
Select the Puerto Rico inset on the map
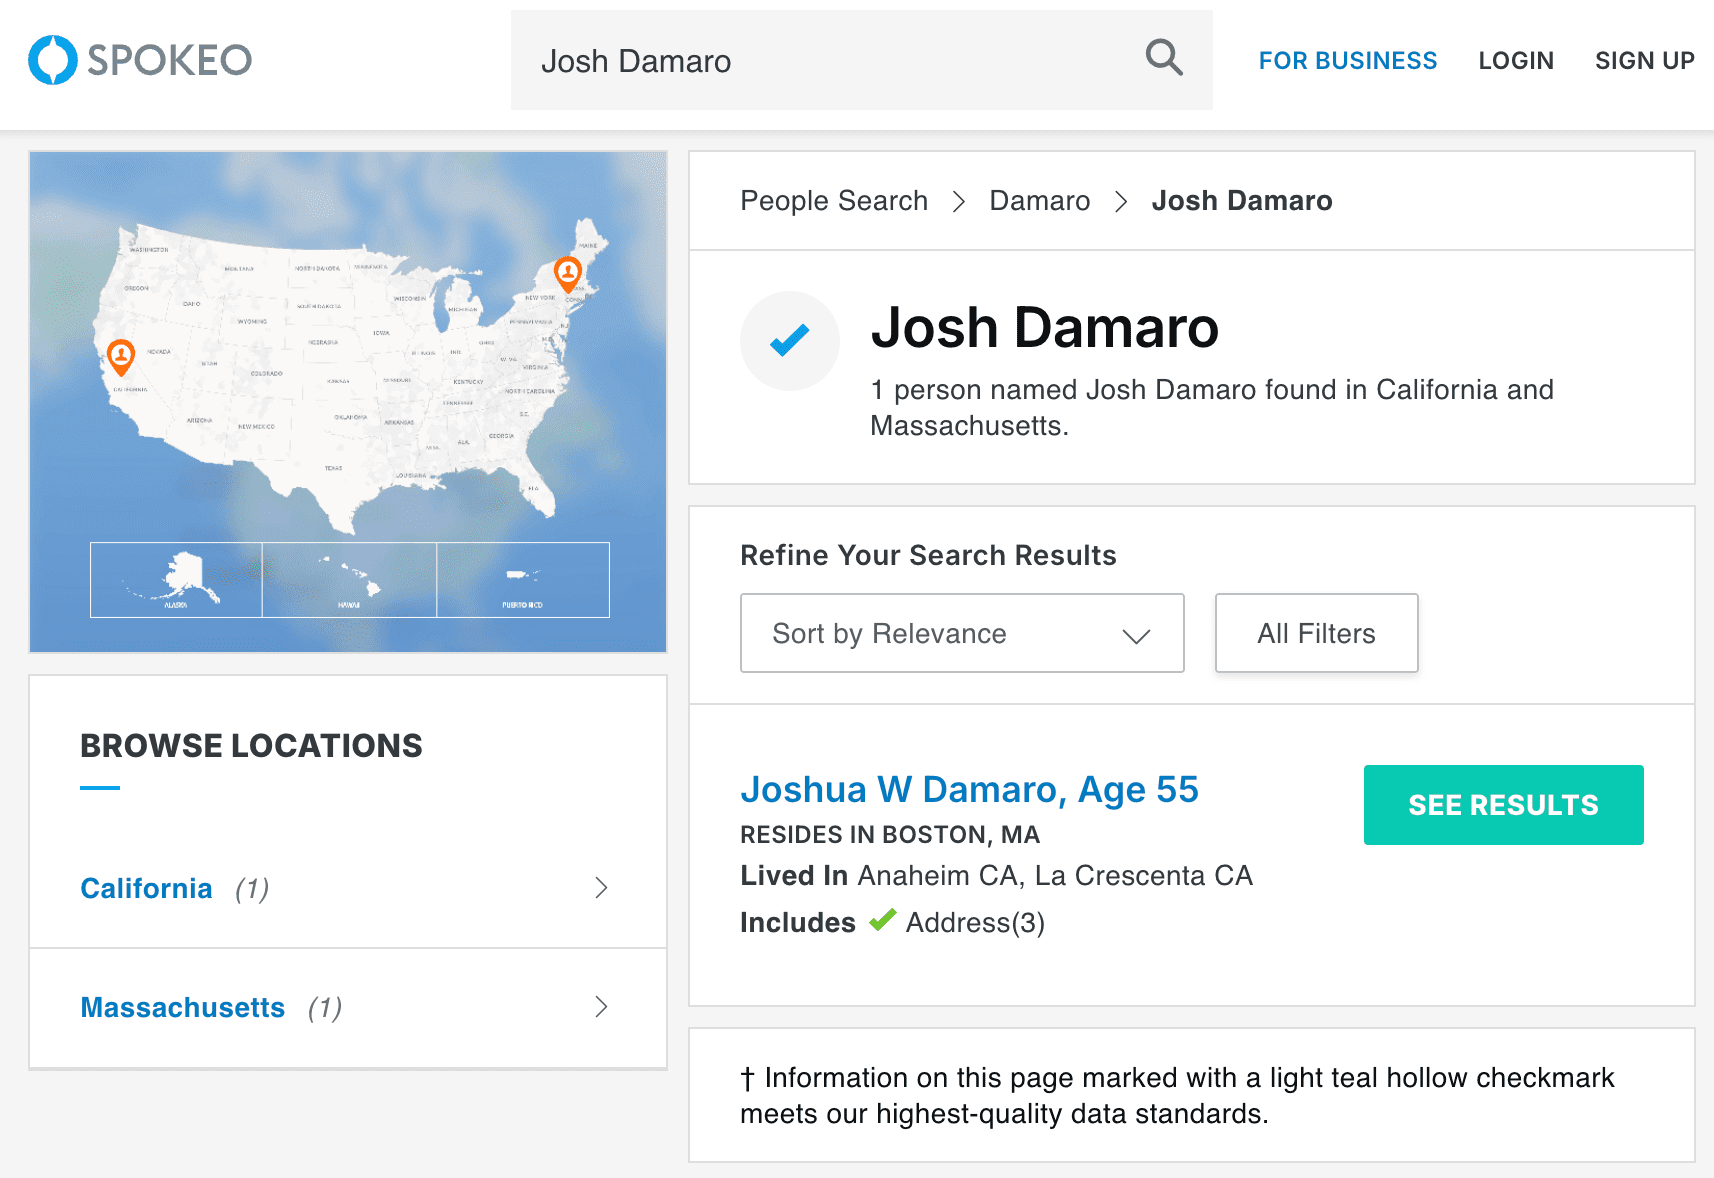pyautogui.click(x=523, y=580)
